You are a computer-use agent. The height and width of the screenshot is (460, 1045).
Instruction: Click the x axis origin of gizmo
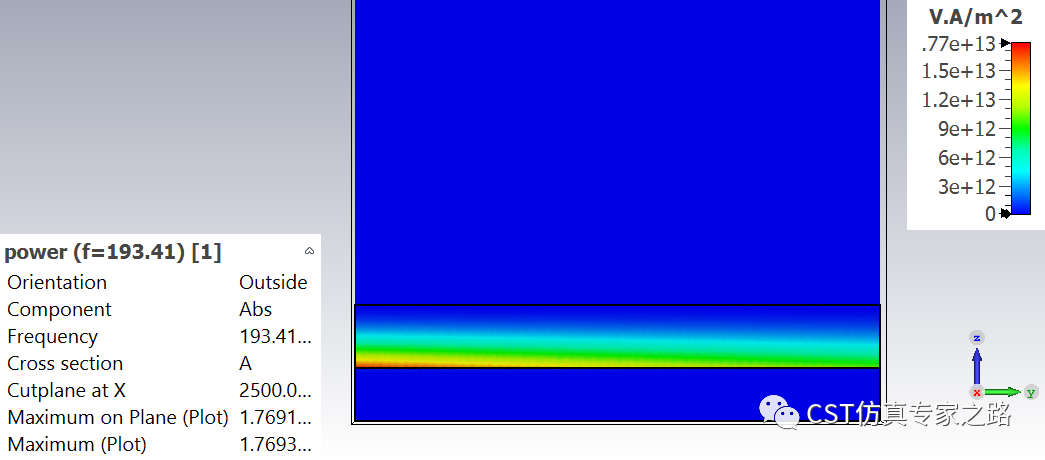click(976, 392)
